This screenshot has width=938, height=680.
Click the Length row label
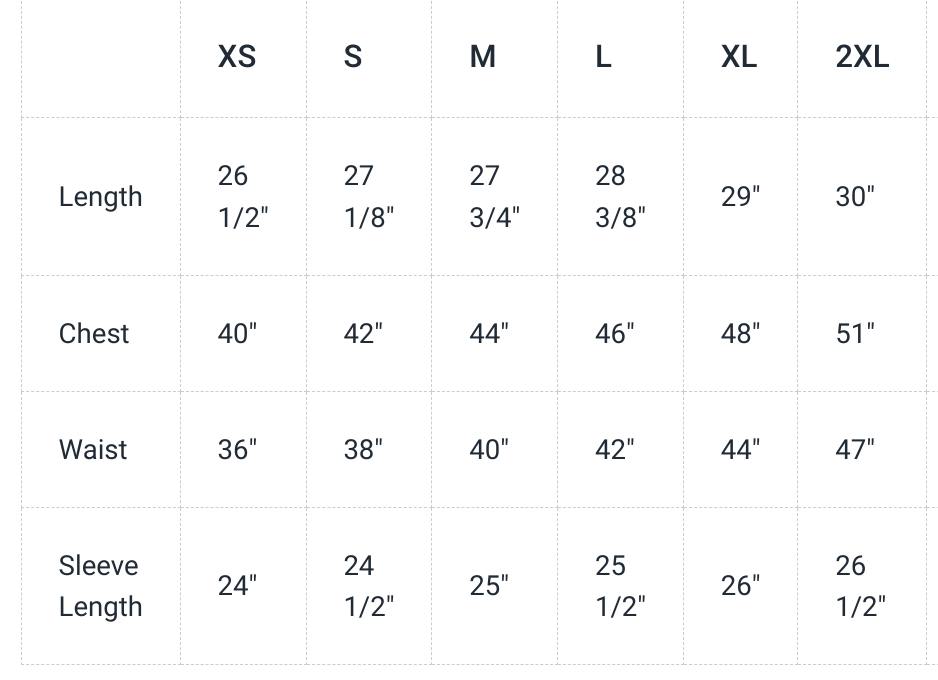click(100, 197)
